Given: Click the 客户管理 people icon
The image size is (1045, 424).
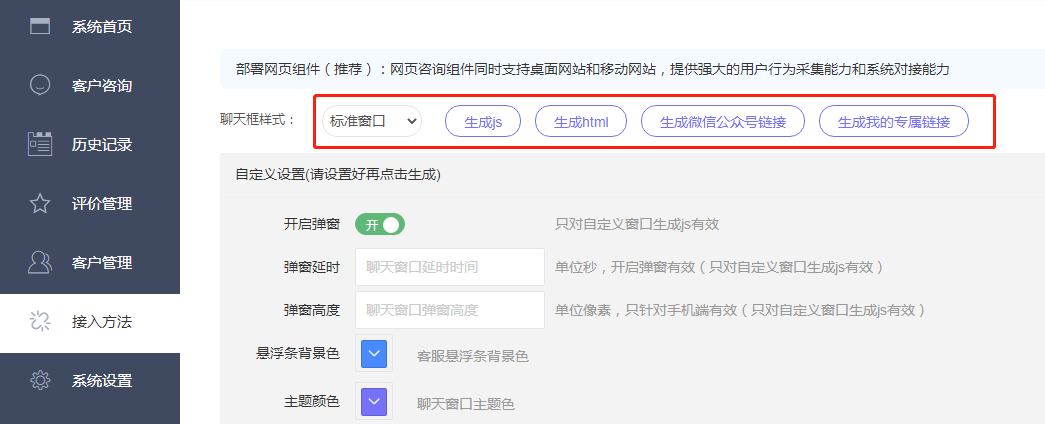Looking at the screenshot, I should [x=40, y=263].
